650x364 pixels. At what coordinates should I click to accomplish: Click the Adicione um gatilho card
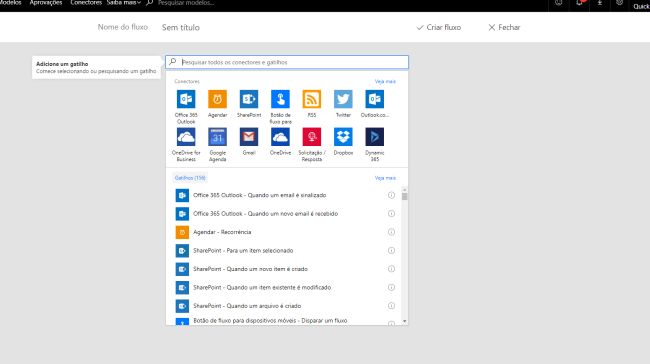pos(96,68)
